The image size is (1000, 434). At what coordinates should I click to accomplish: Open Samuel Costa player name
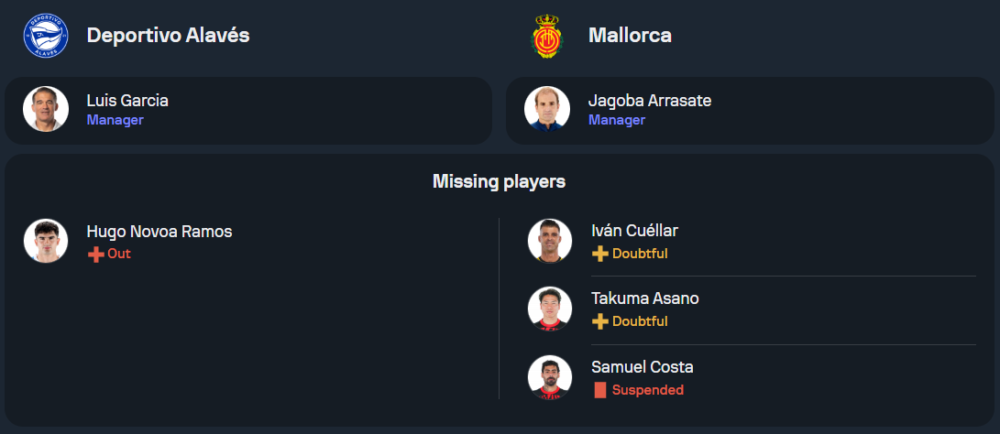(642, 367)
